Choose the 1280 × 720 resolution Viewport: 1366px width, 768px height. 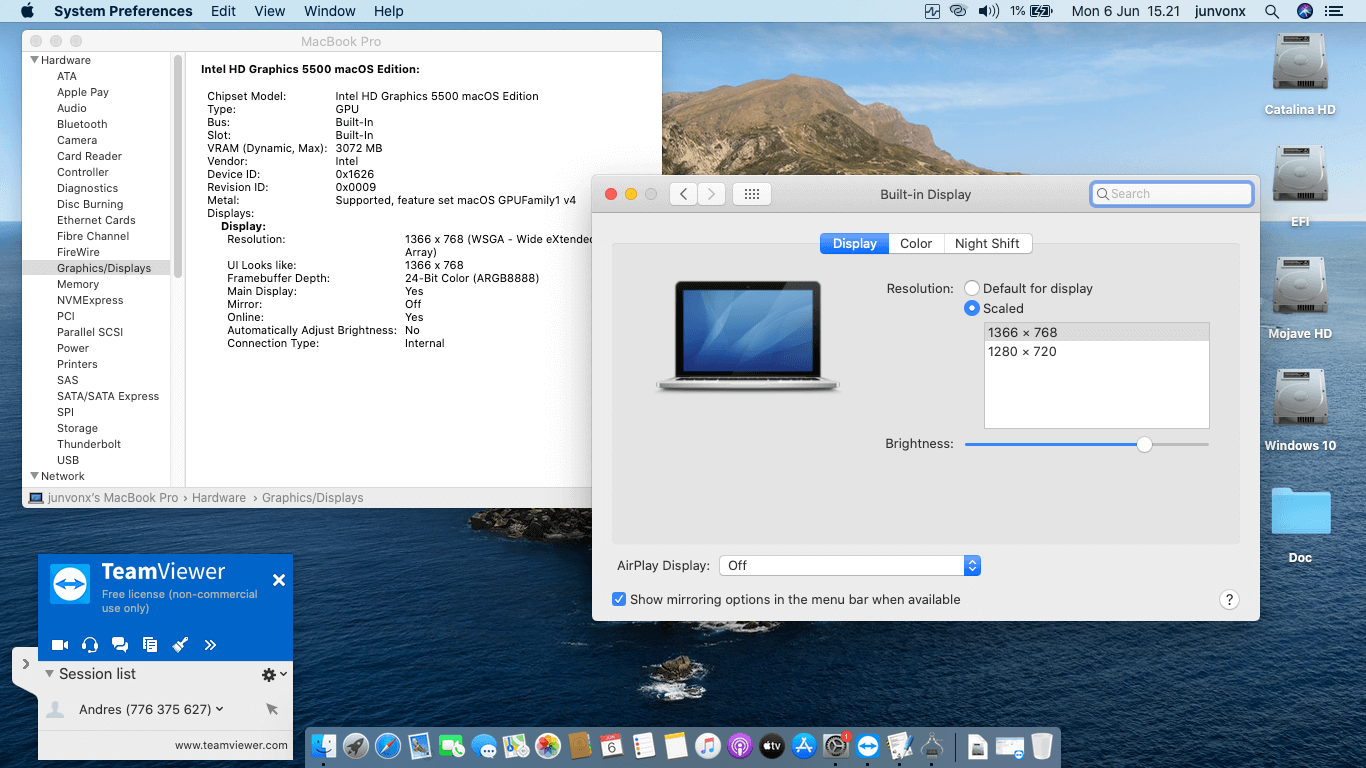[x=1022, y=352]
